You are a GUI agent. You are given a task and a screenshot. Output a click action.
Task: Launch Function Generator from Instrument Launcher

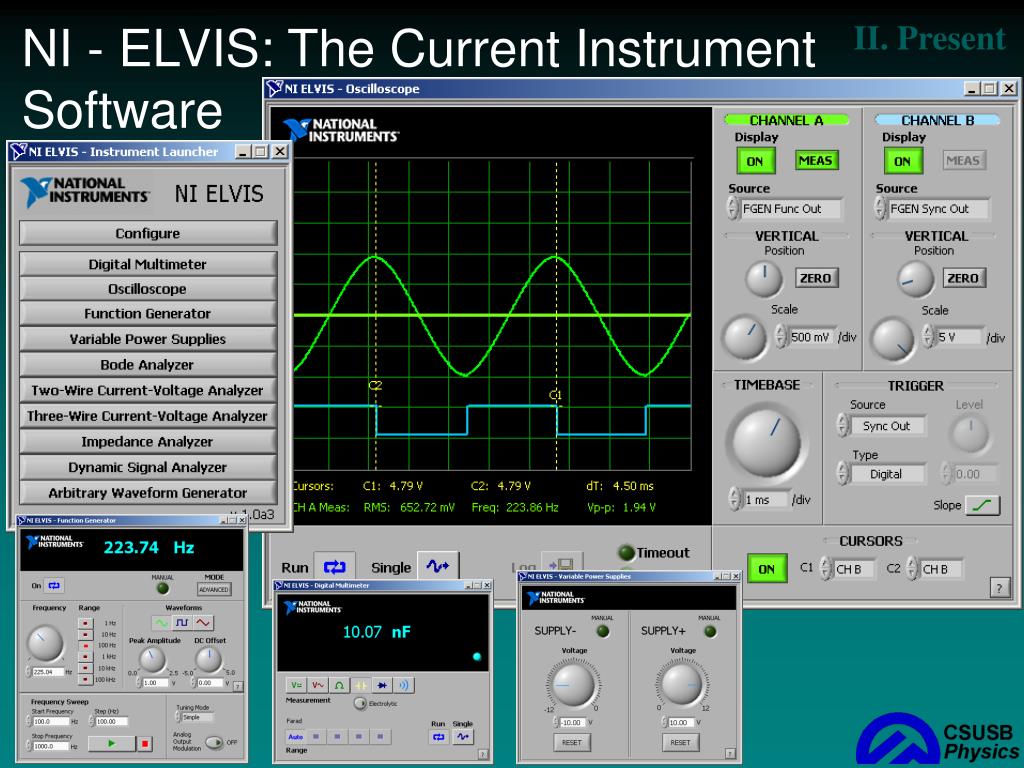coord(148,314)
